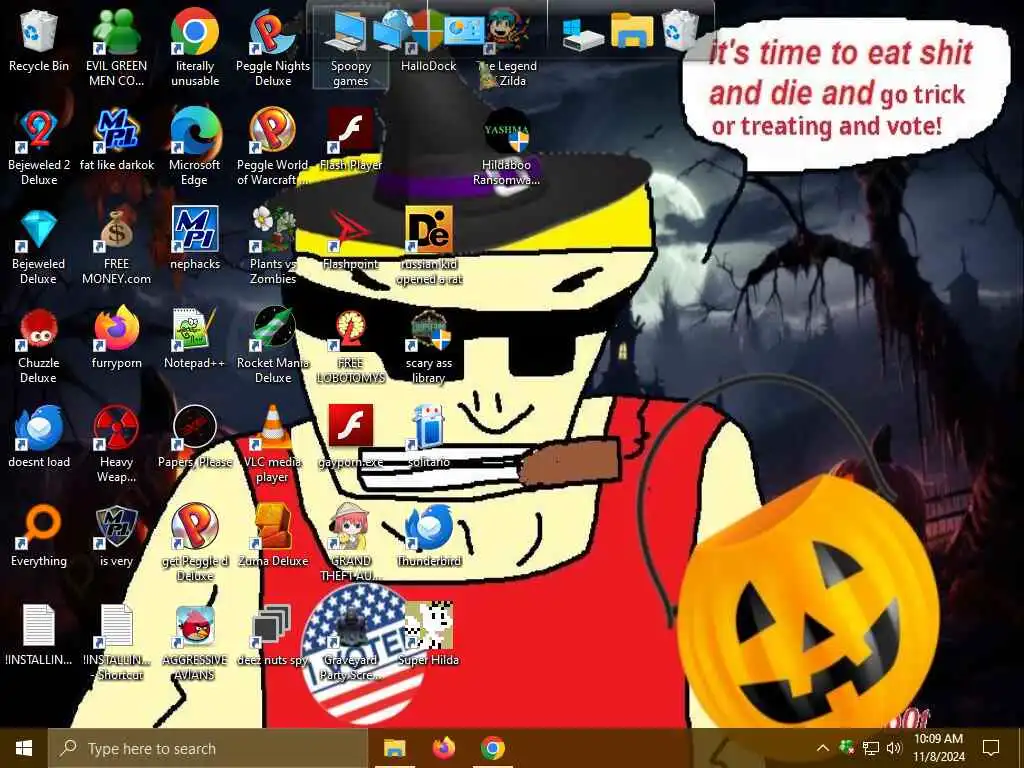Launch Plants vs Zombies
The image size is (1024, 768).
tap(273, 246)
